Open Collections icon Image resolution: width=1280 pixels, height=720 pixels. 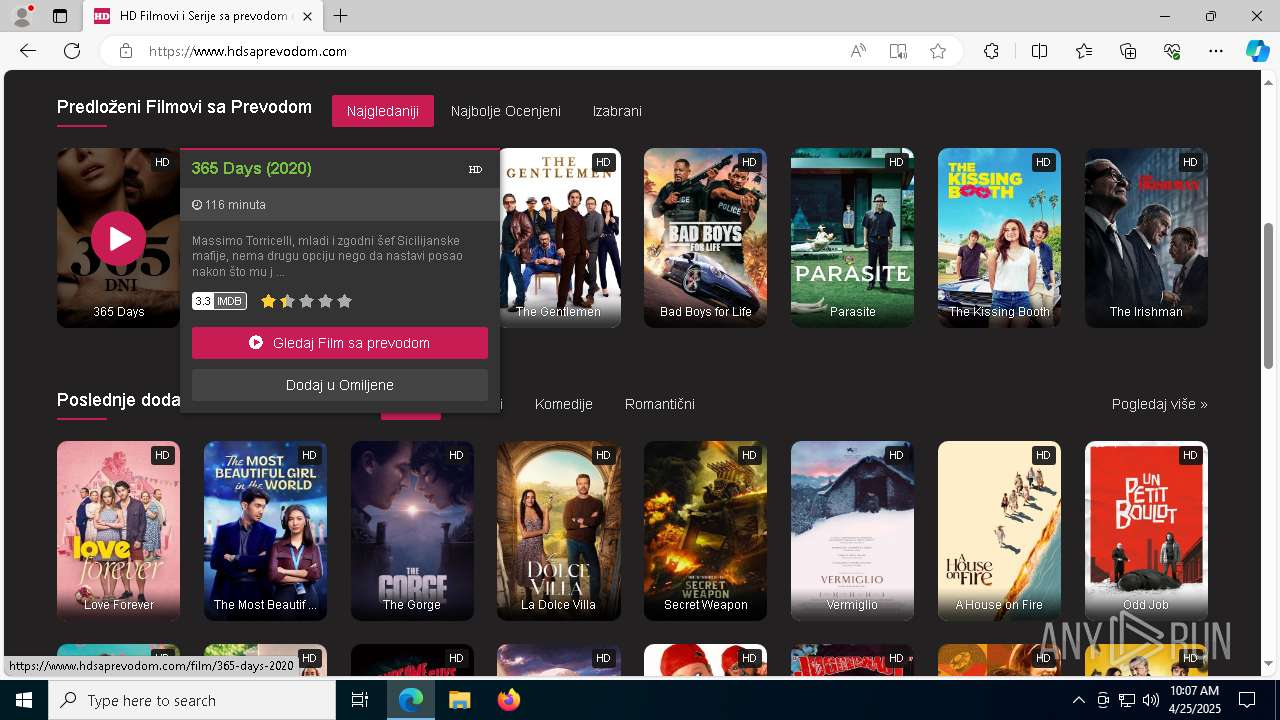pos(1128,51)
